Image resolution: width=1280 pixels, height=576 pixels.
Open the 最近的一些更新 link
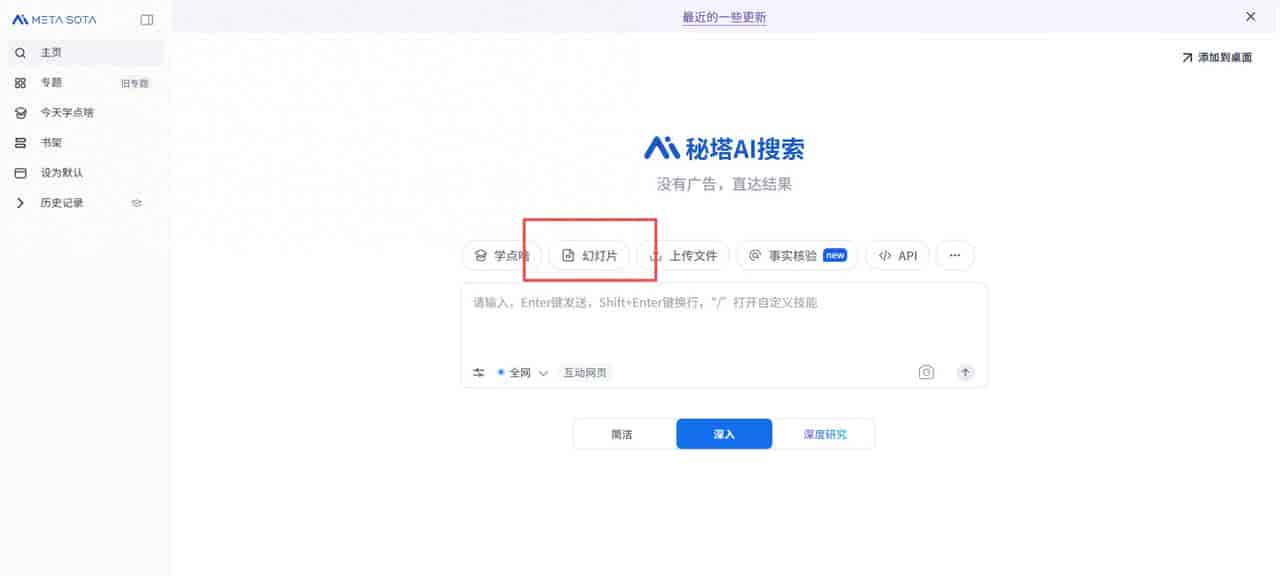[x=724, y=17]
